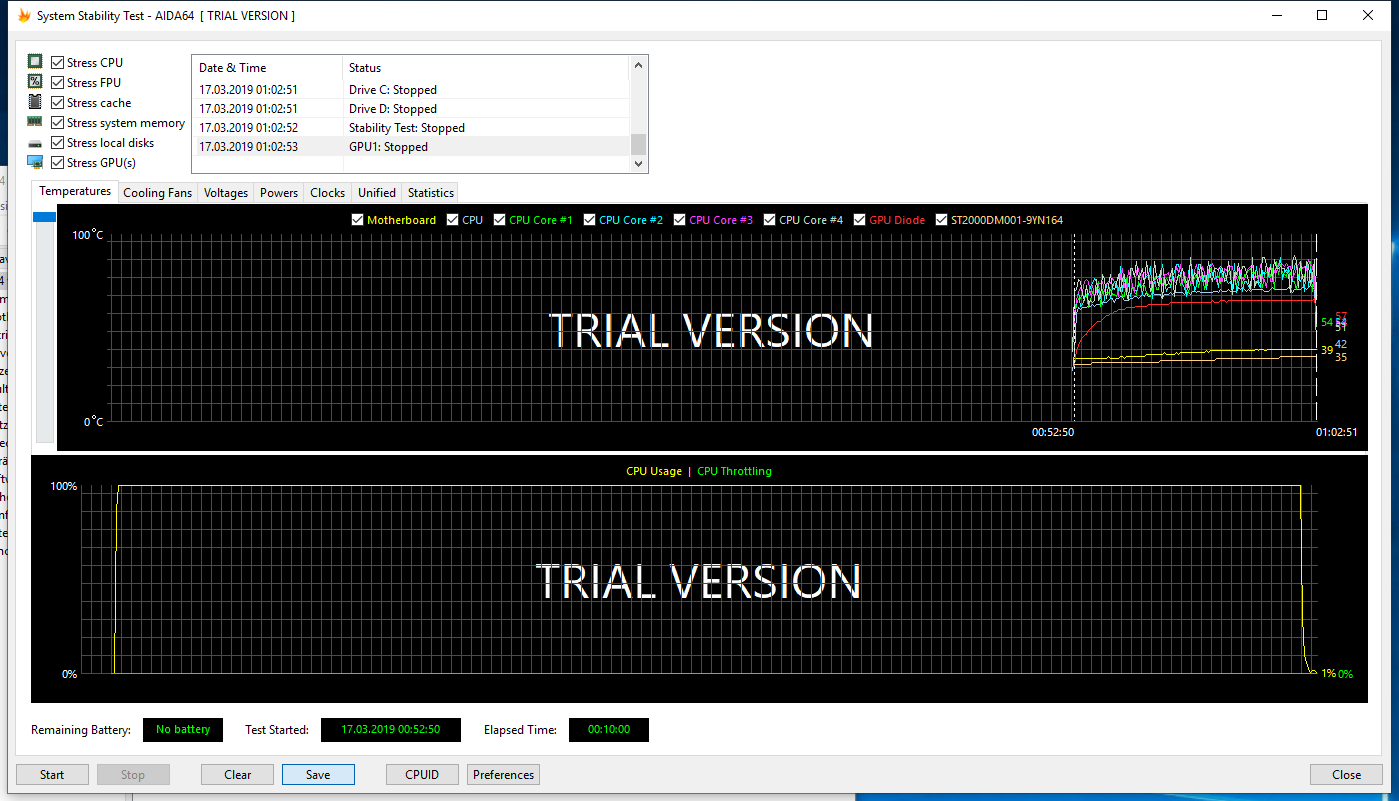This screenshot has height=801, width=1399.
Task: Select the 'Drive D: Stopped' log row
Action: (x=411, y=109)
